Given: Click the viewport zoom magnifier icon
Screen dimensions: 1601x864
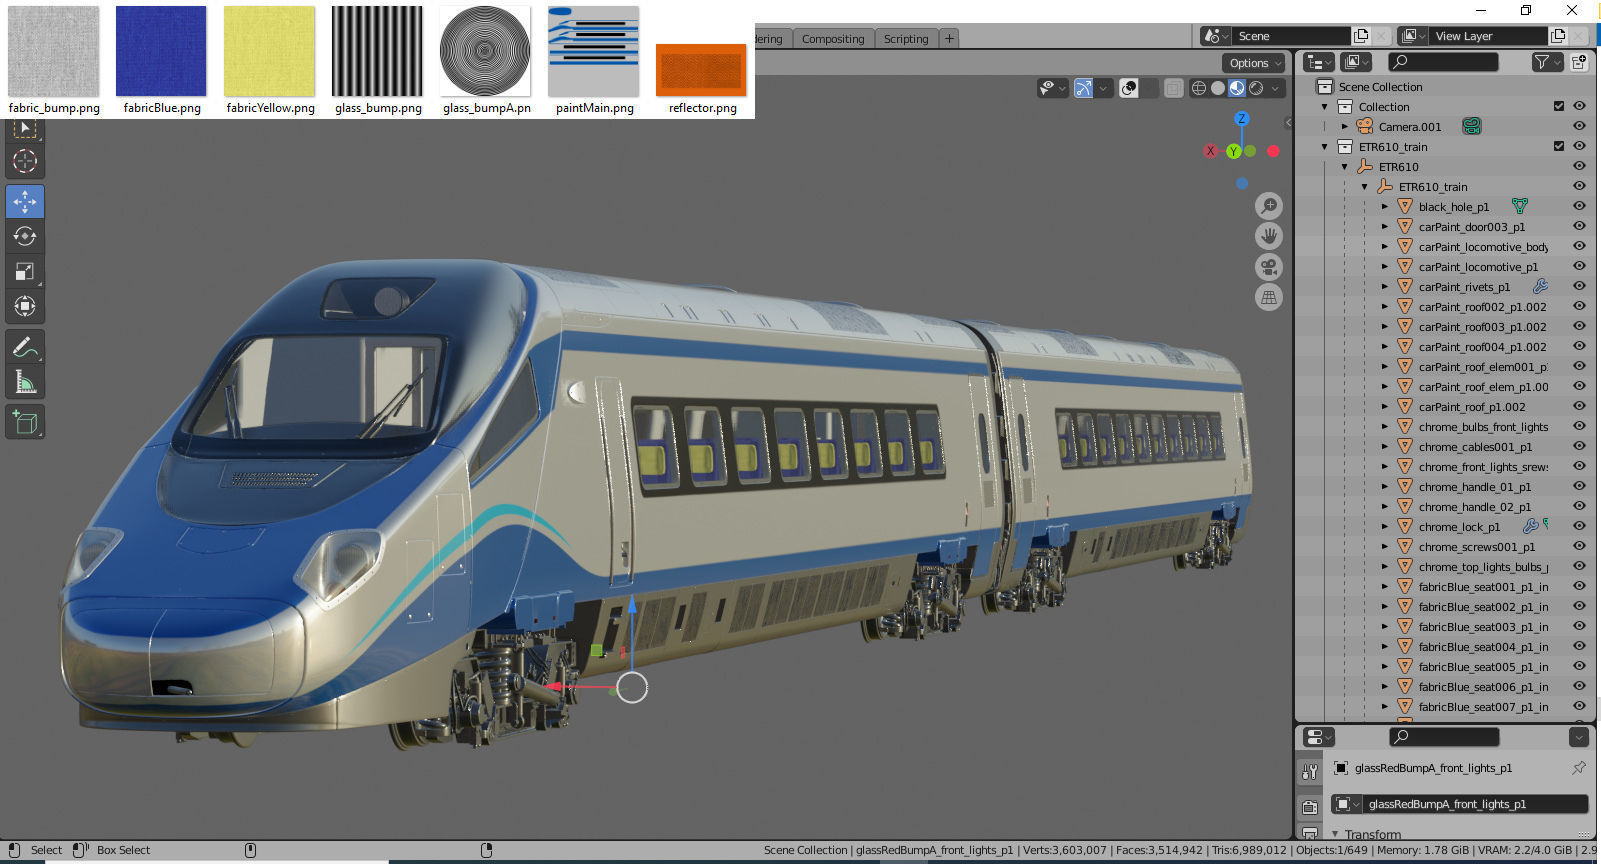Looking at the screenshot, I should pos(1269,206).
